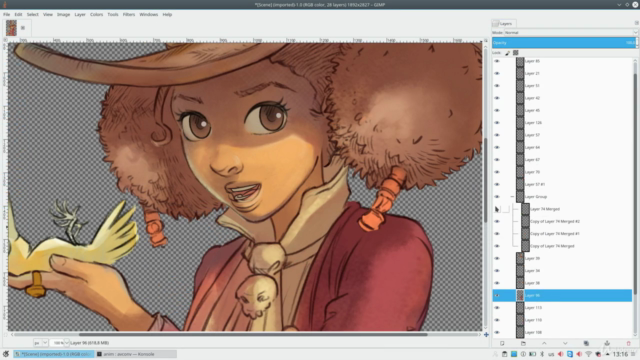Raise the layer with up arrow
The width and height of the screenshot is (640, 360).
(544, 343)
